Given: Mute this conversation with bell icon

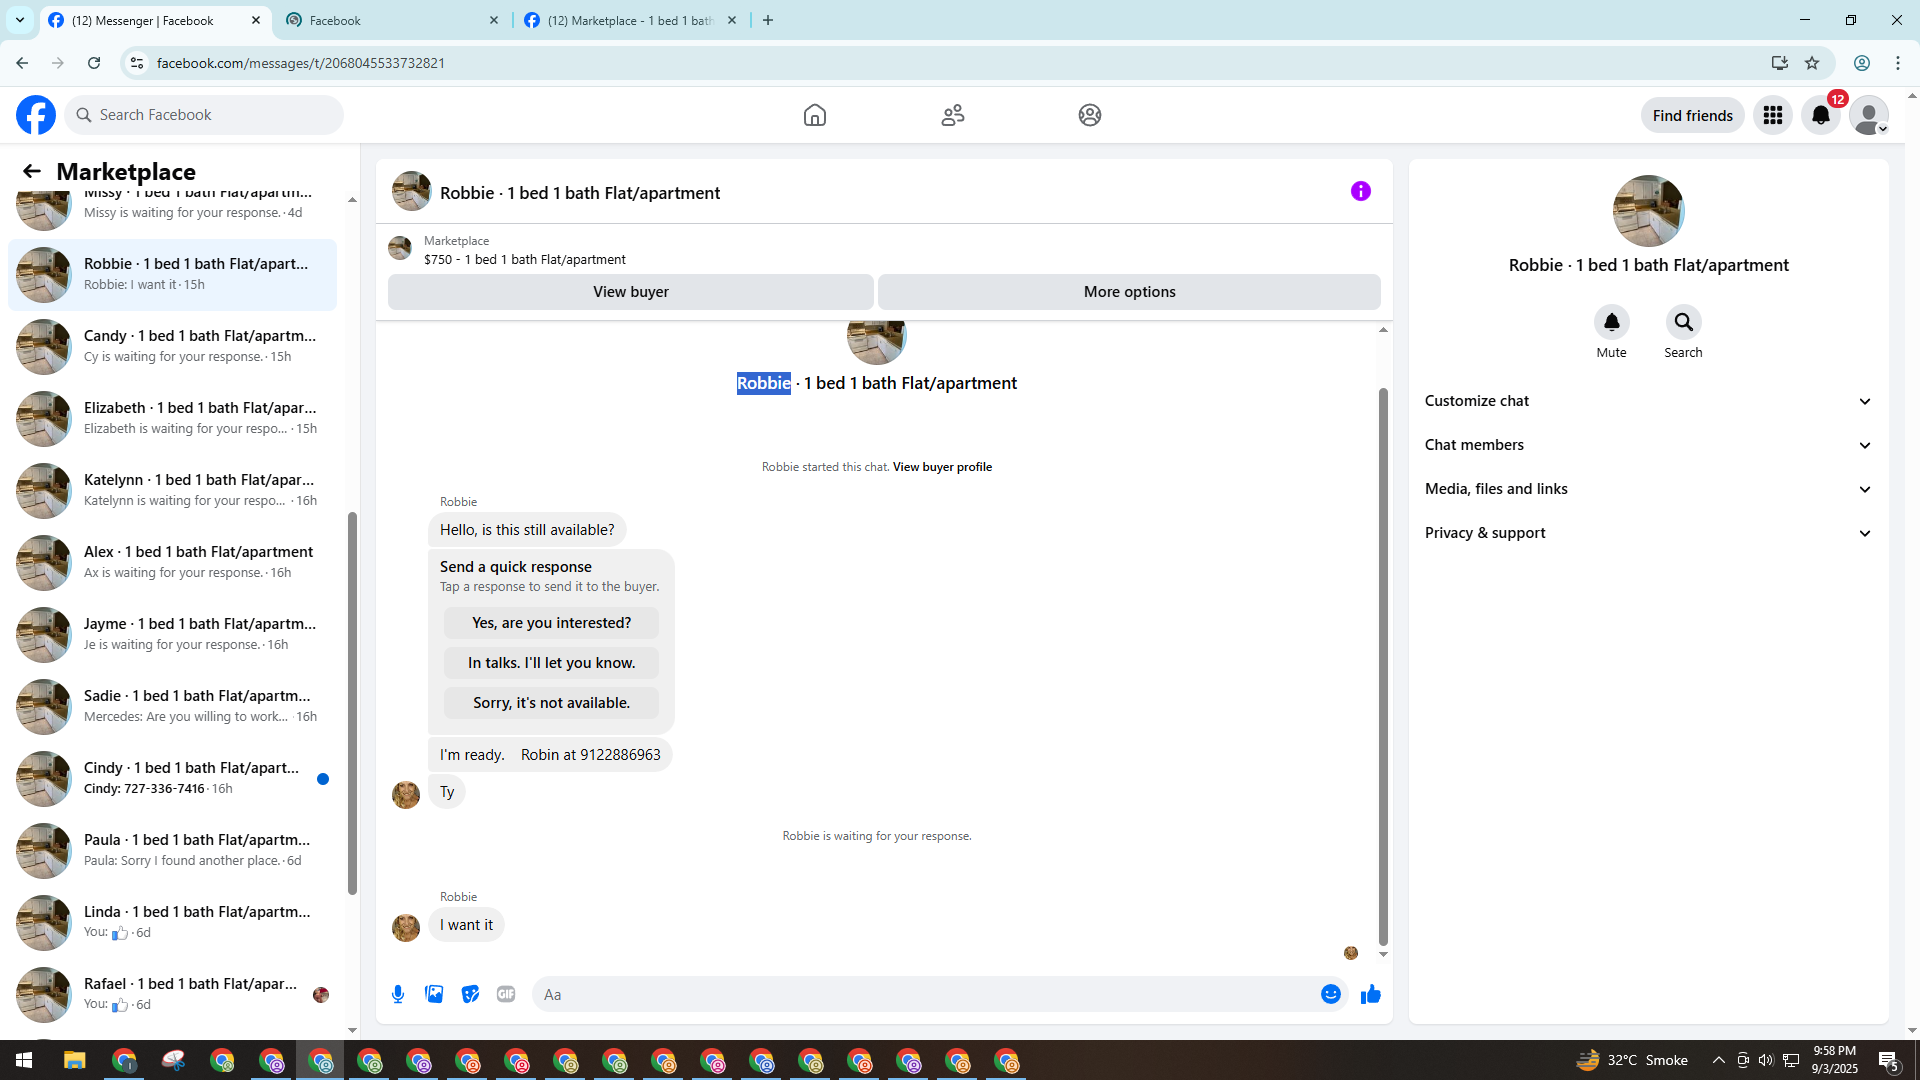Looking at the screenshot, I should (x=1611, y=322).
